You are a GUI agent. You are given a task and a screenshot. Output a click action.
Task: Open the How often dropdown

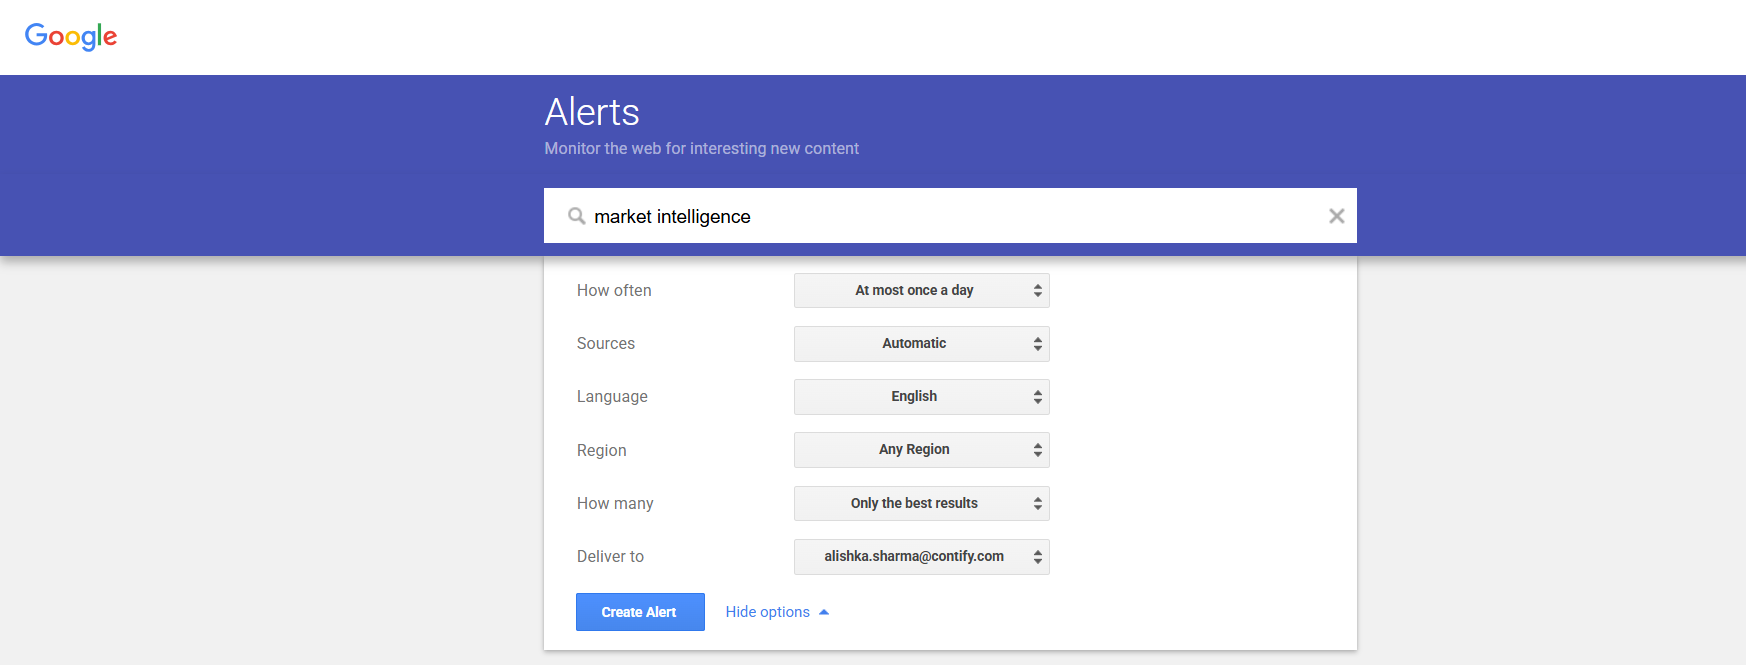[921, 291]
